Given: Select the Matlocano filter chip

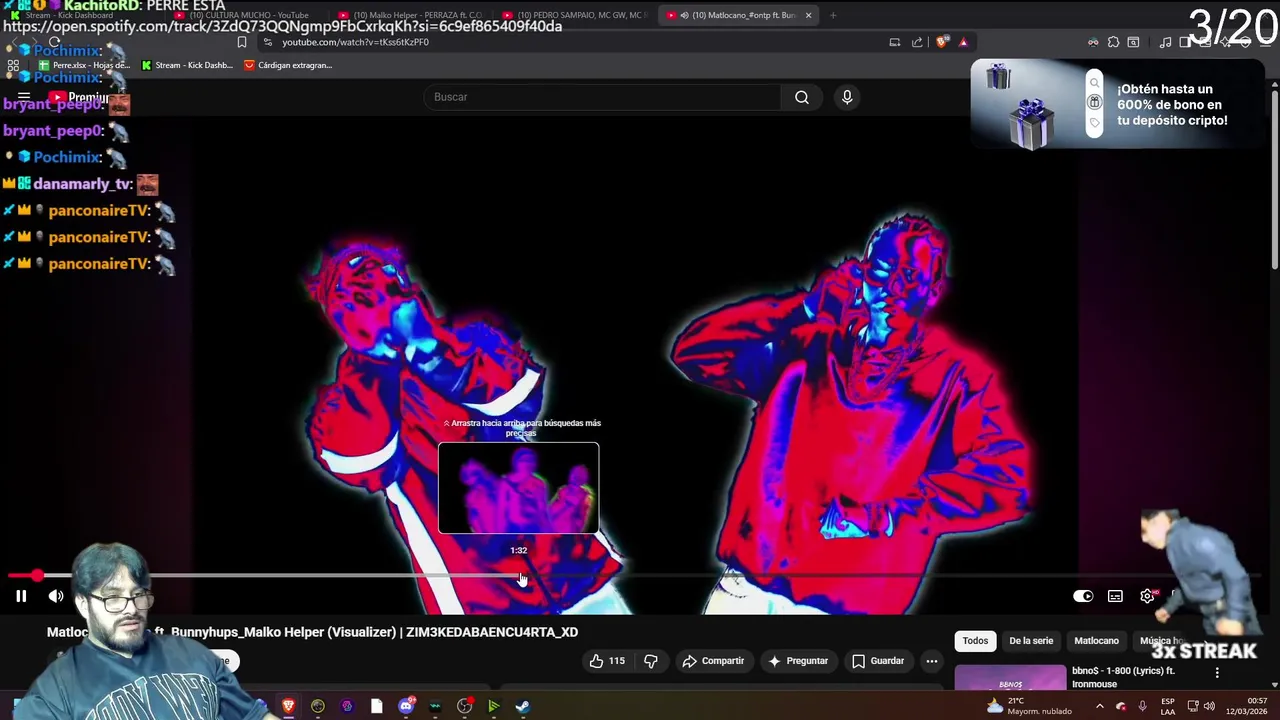Looking at the screenshot, I should click(1096, 641).
